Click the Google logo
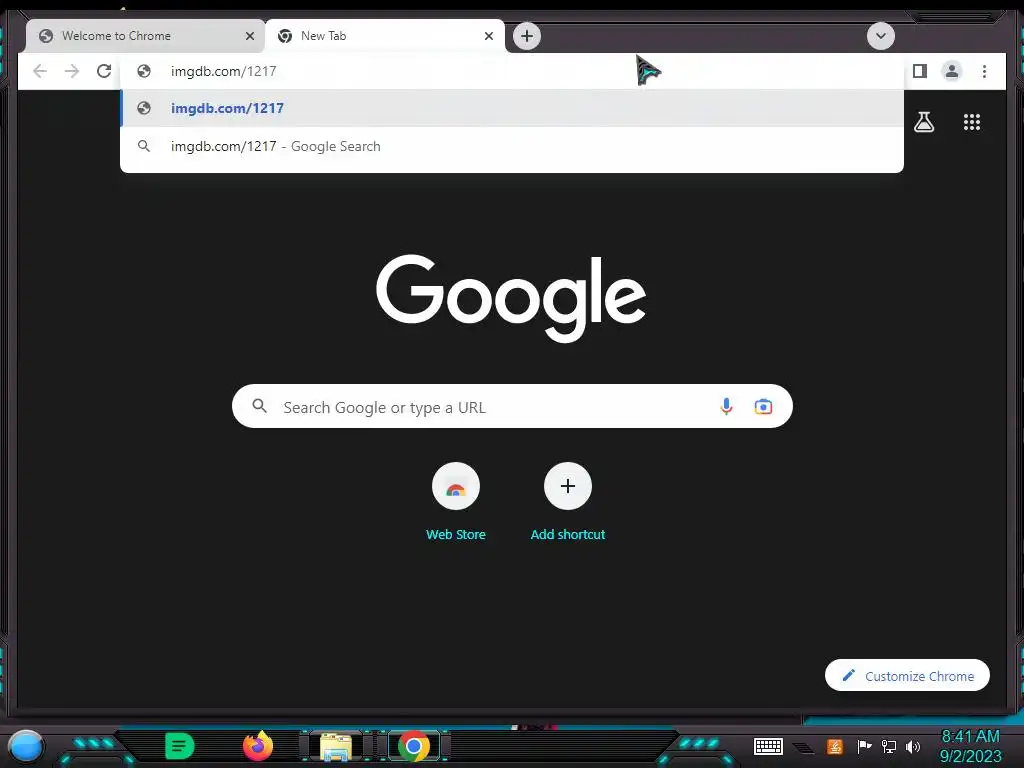Viewport: 1024px width, 768px height. (511, 298)
